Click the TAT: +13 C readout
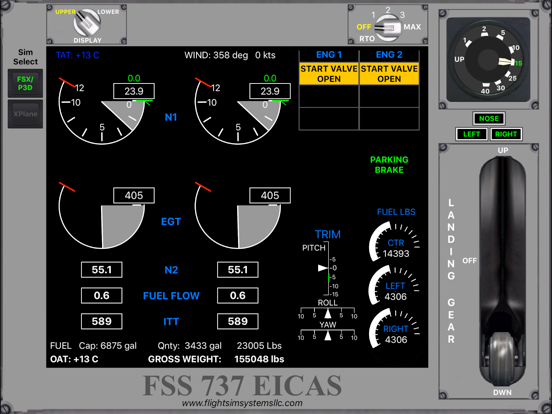This screenshot has width=552, height=414. 77,55
